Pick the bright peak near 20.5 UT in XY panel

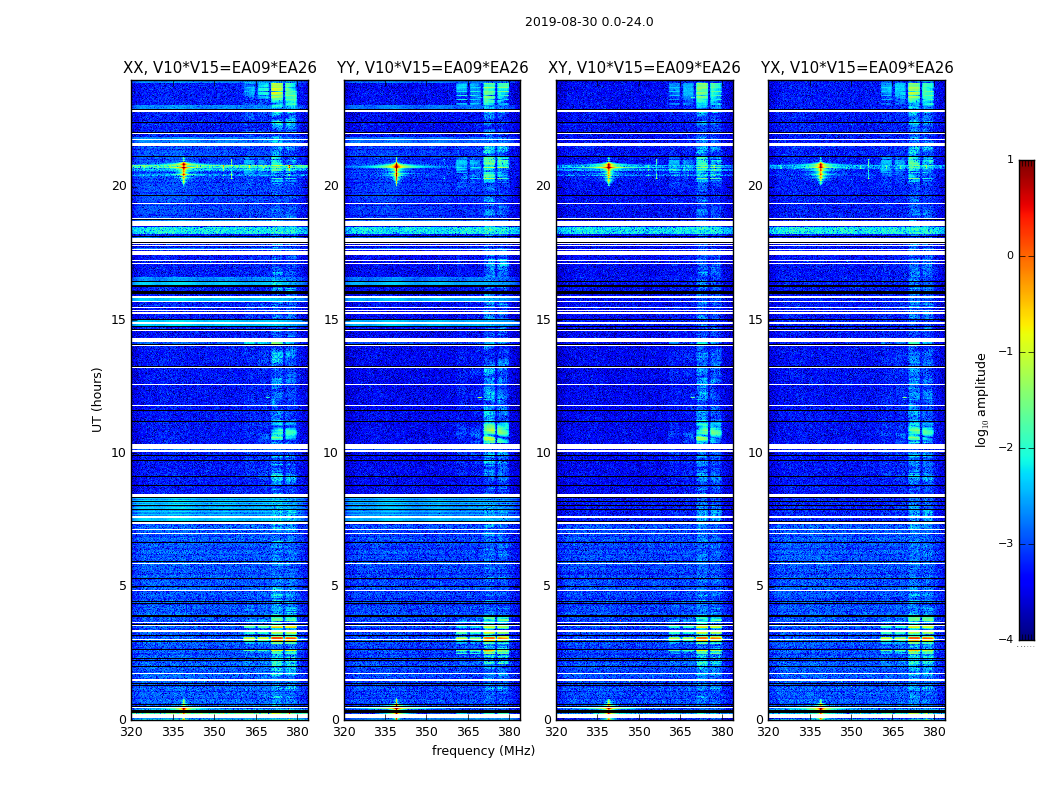click(608, 167)
